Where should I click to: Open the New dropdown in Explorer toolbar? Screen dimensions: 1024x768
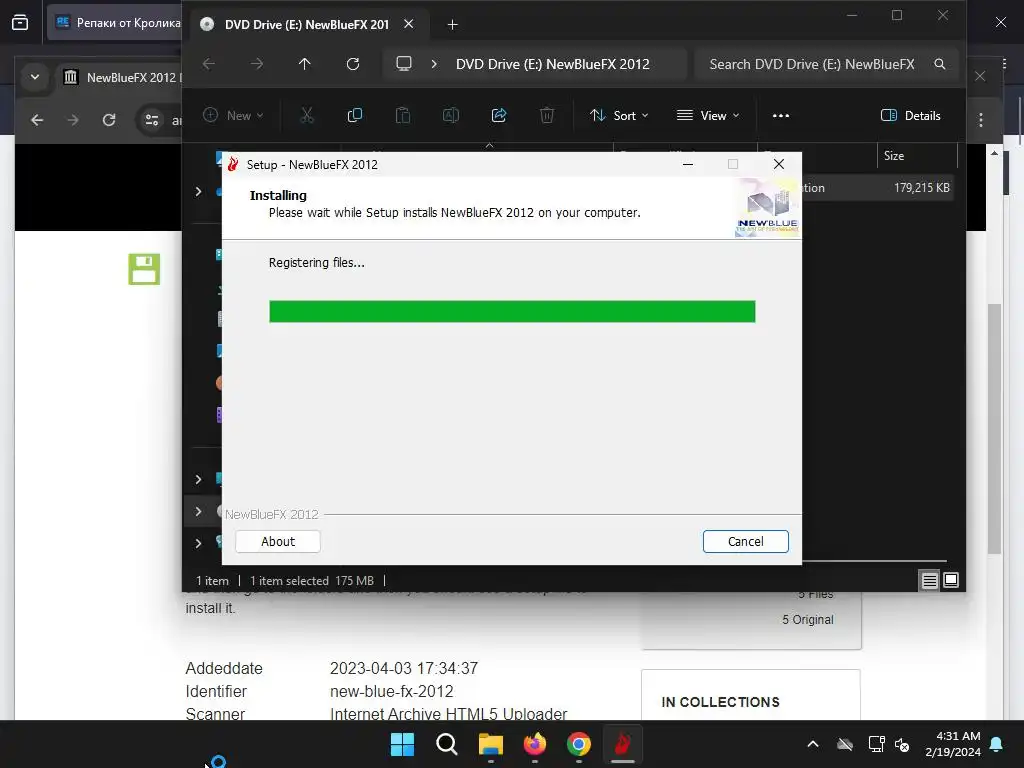tap(233, 116)
